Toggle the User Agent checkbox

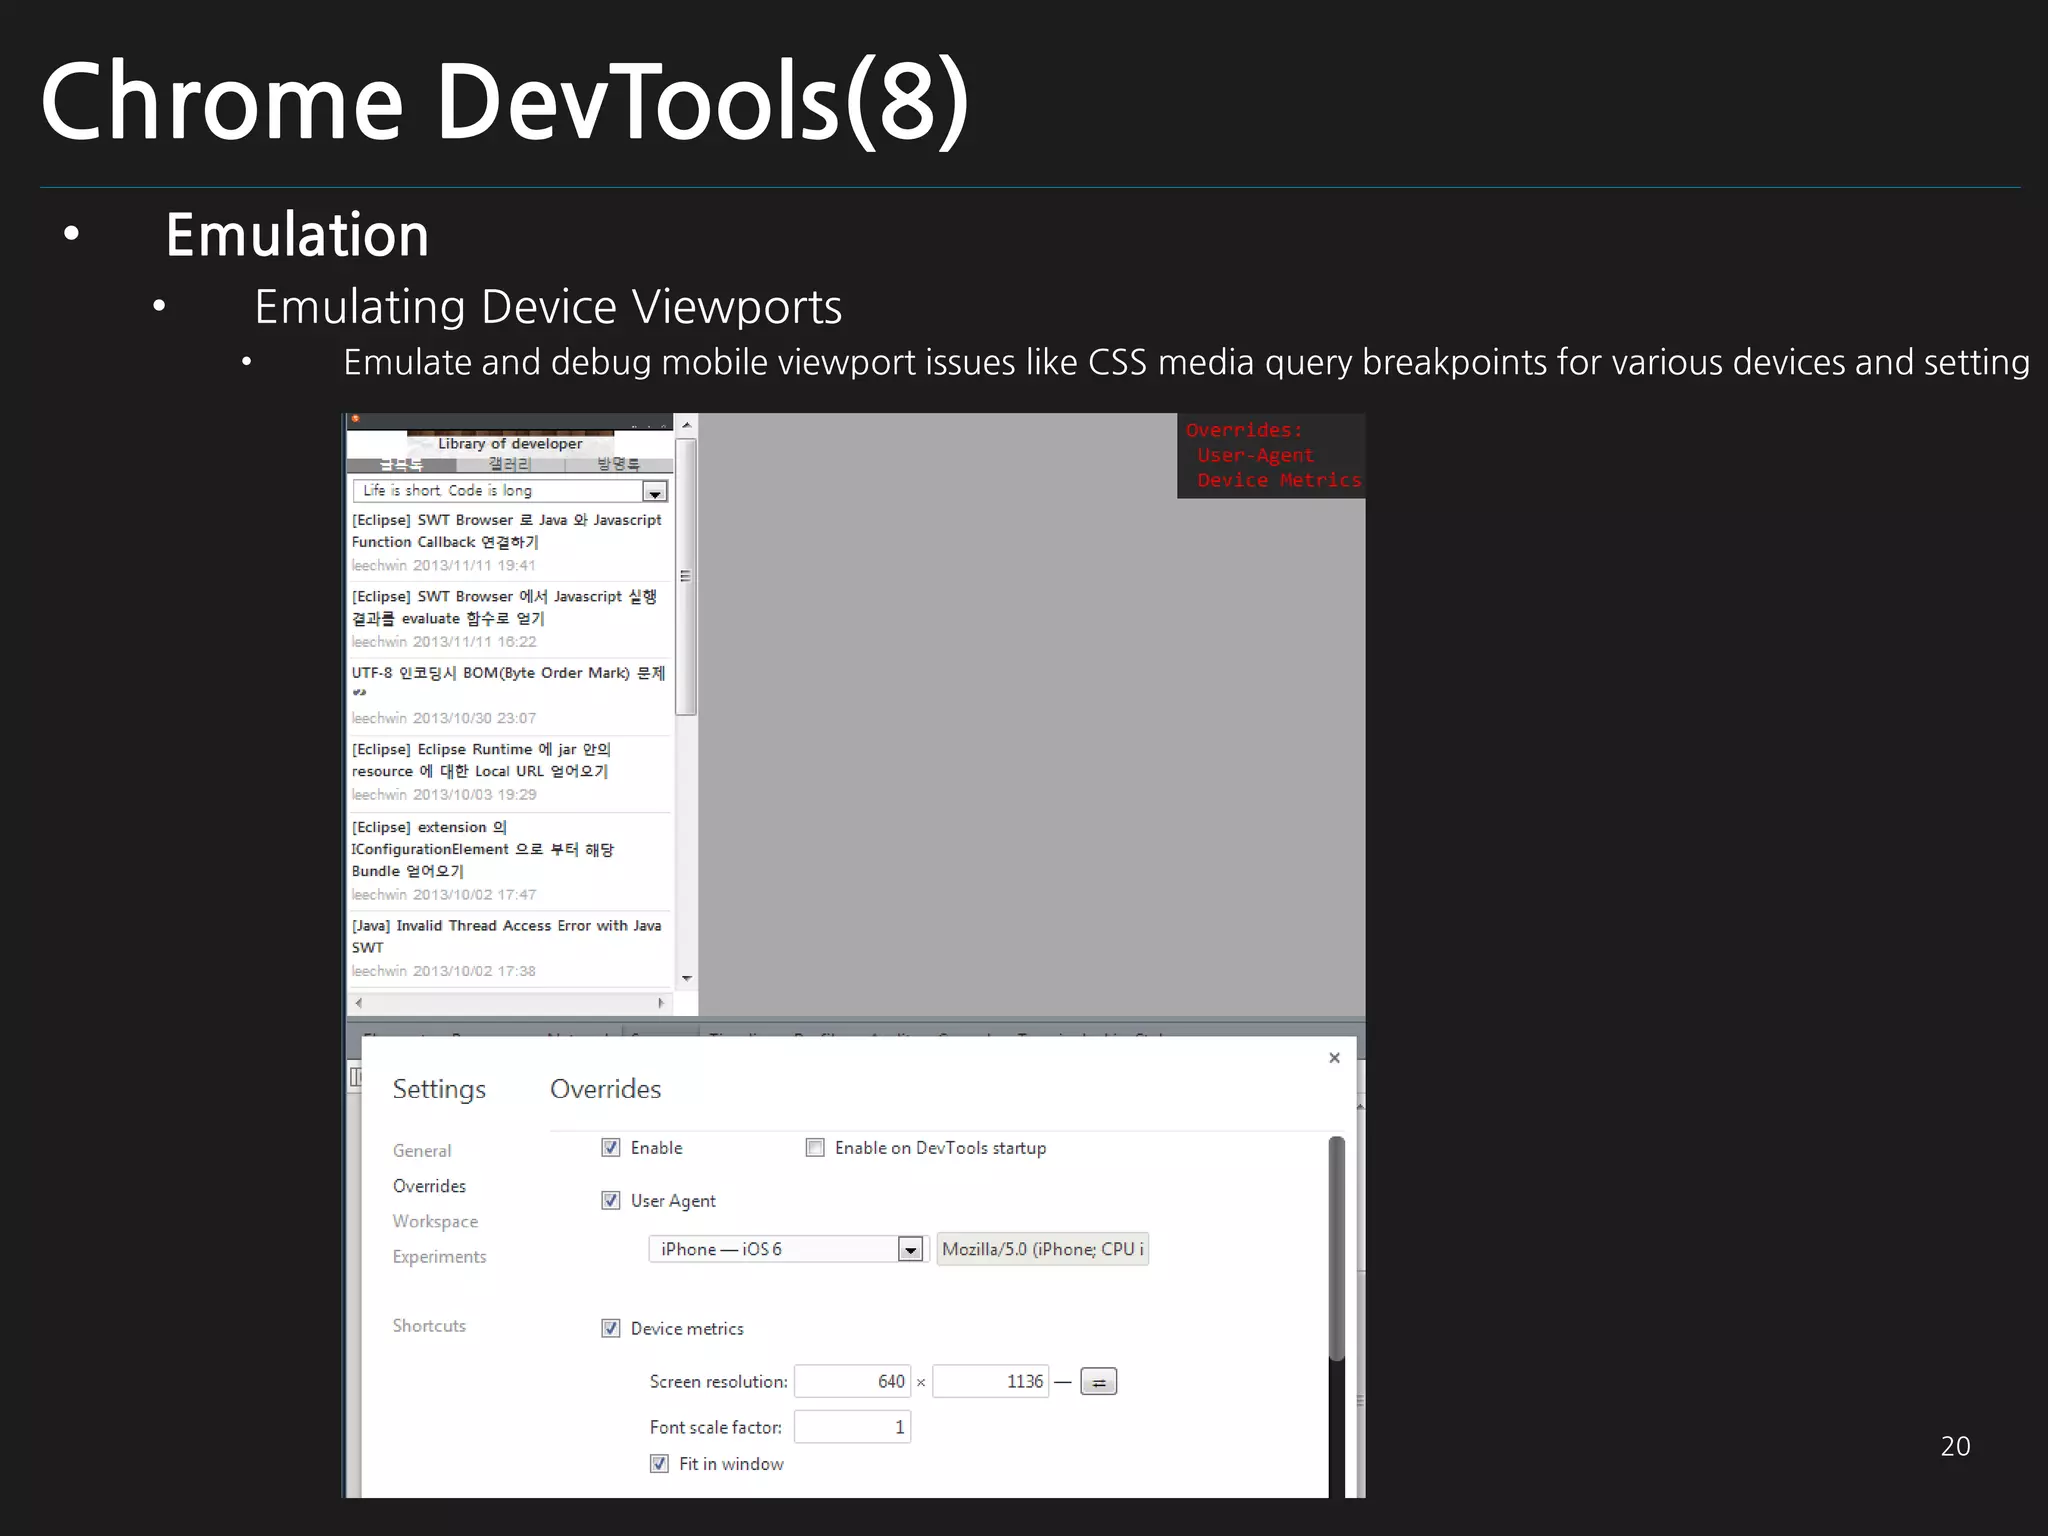click(x=610, y=1201)
